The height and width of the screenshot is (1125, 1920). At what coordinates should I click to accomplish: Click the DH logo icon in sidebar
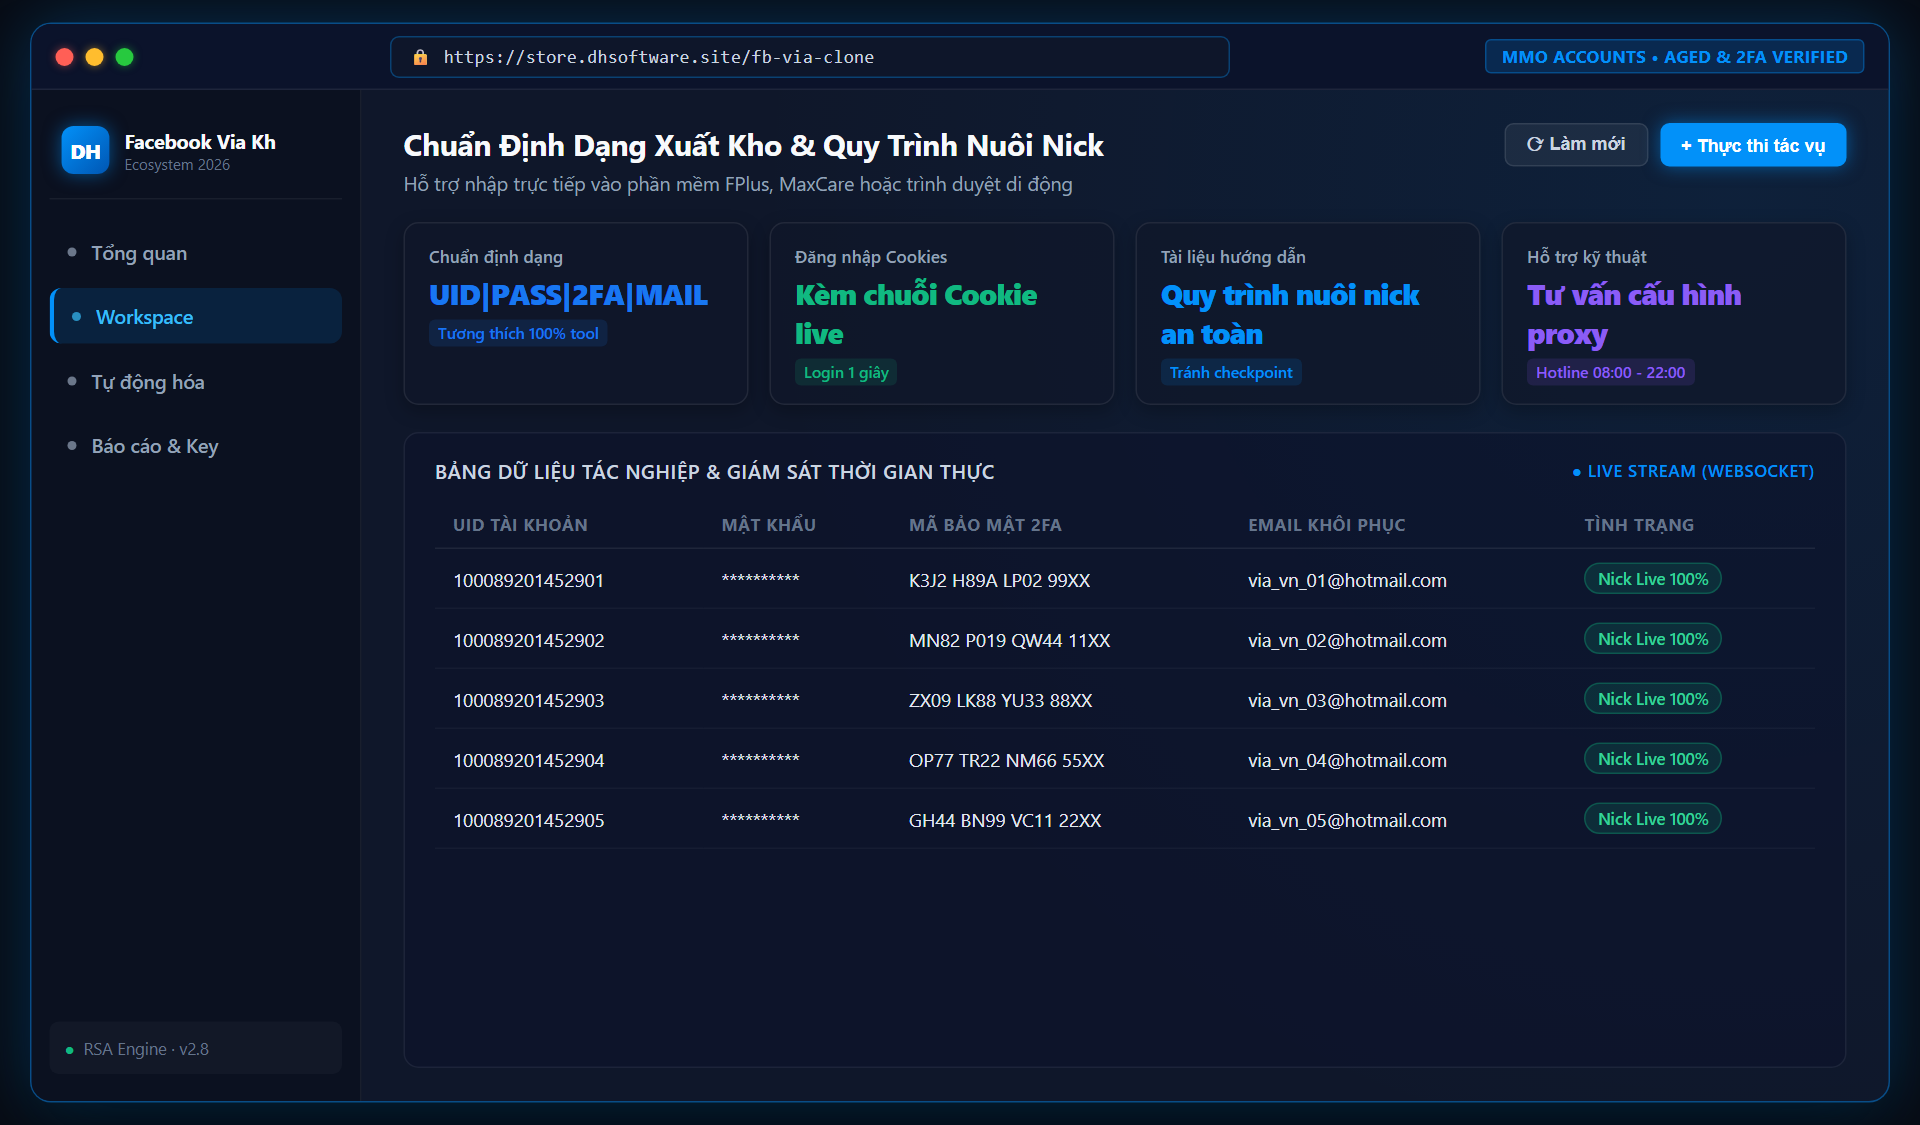click(x=85, y=151)
